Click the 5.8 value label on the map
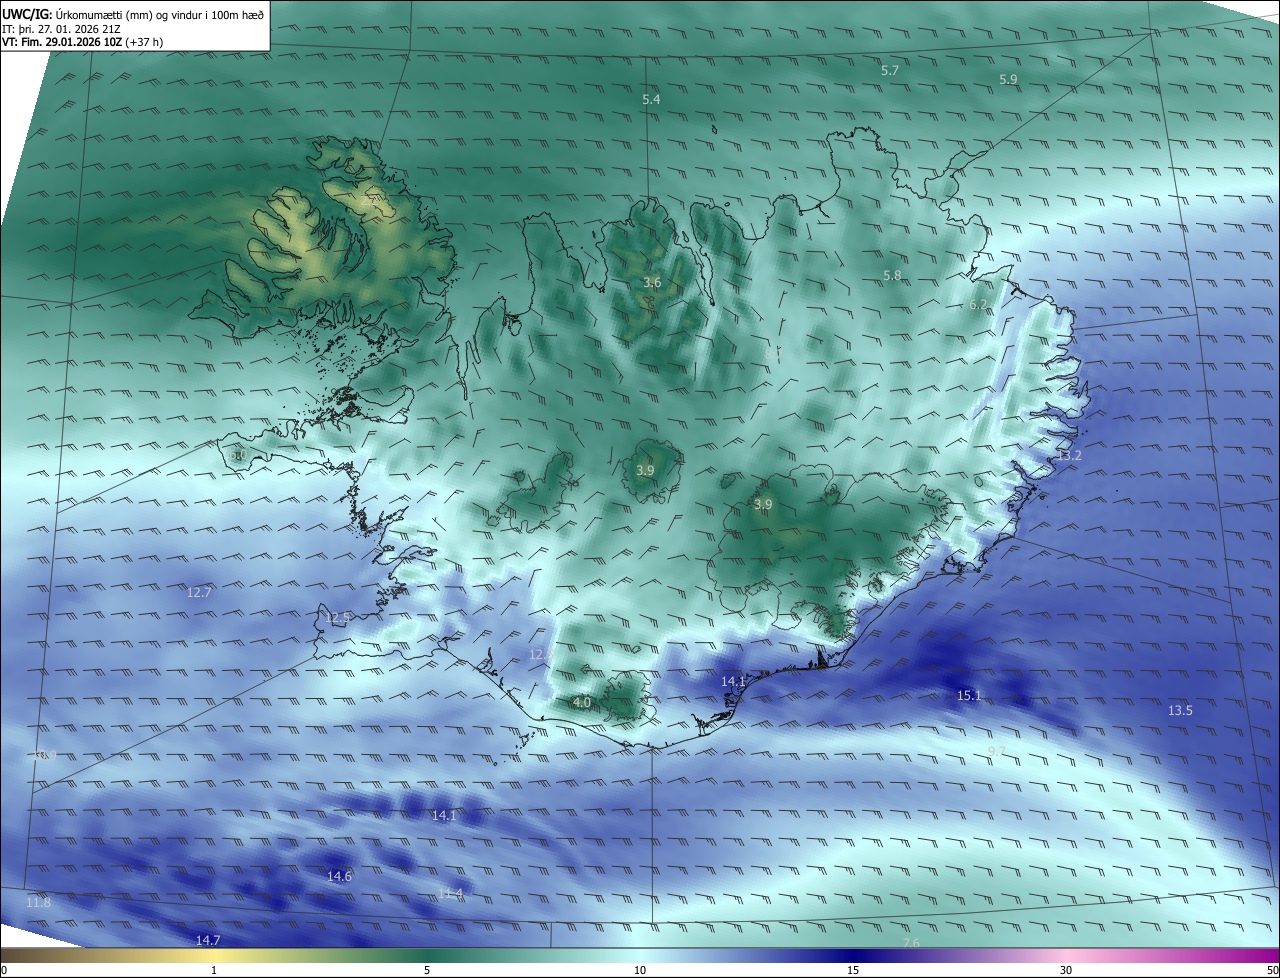 892,275
